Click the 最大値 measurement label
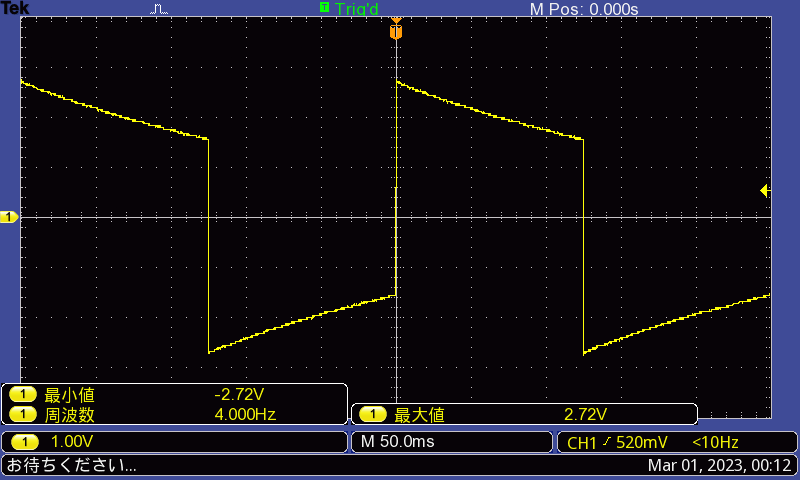The width and height of the screenshot is (800, 480). click(x=419, y=415)
